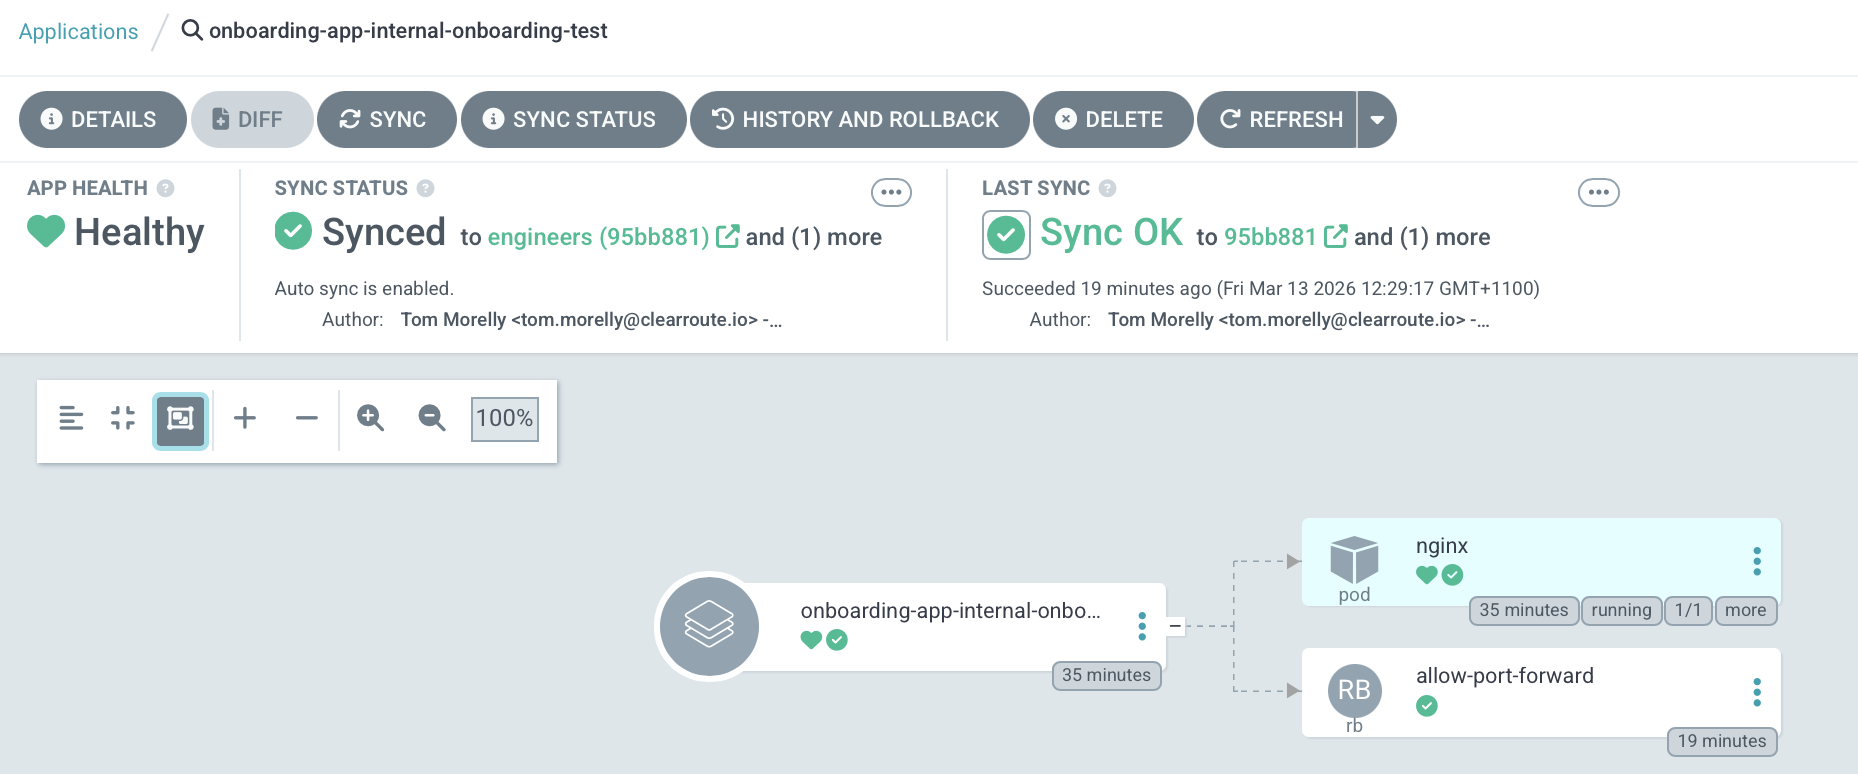Open application node three-dot menu
This screenshot has height=774, width=1858.
[1141, 626]
